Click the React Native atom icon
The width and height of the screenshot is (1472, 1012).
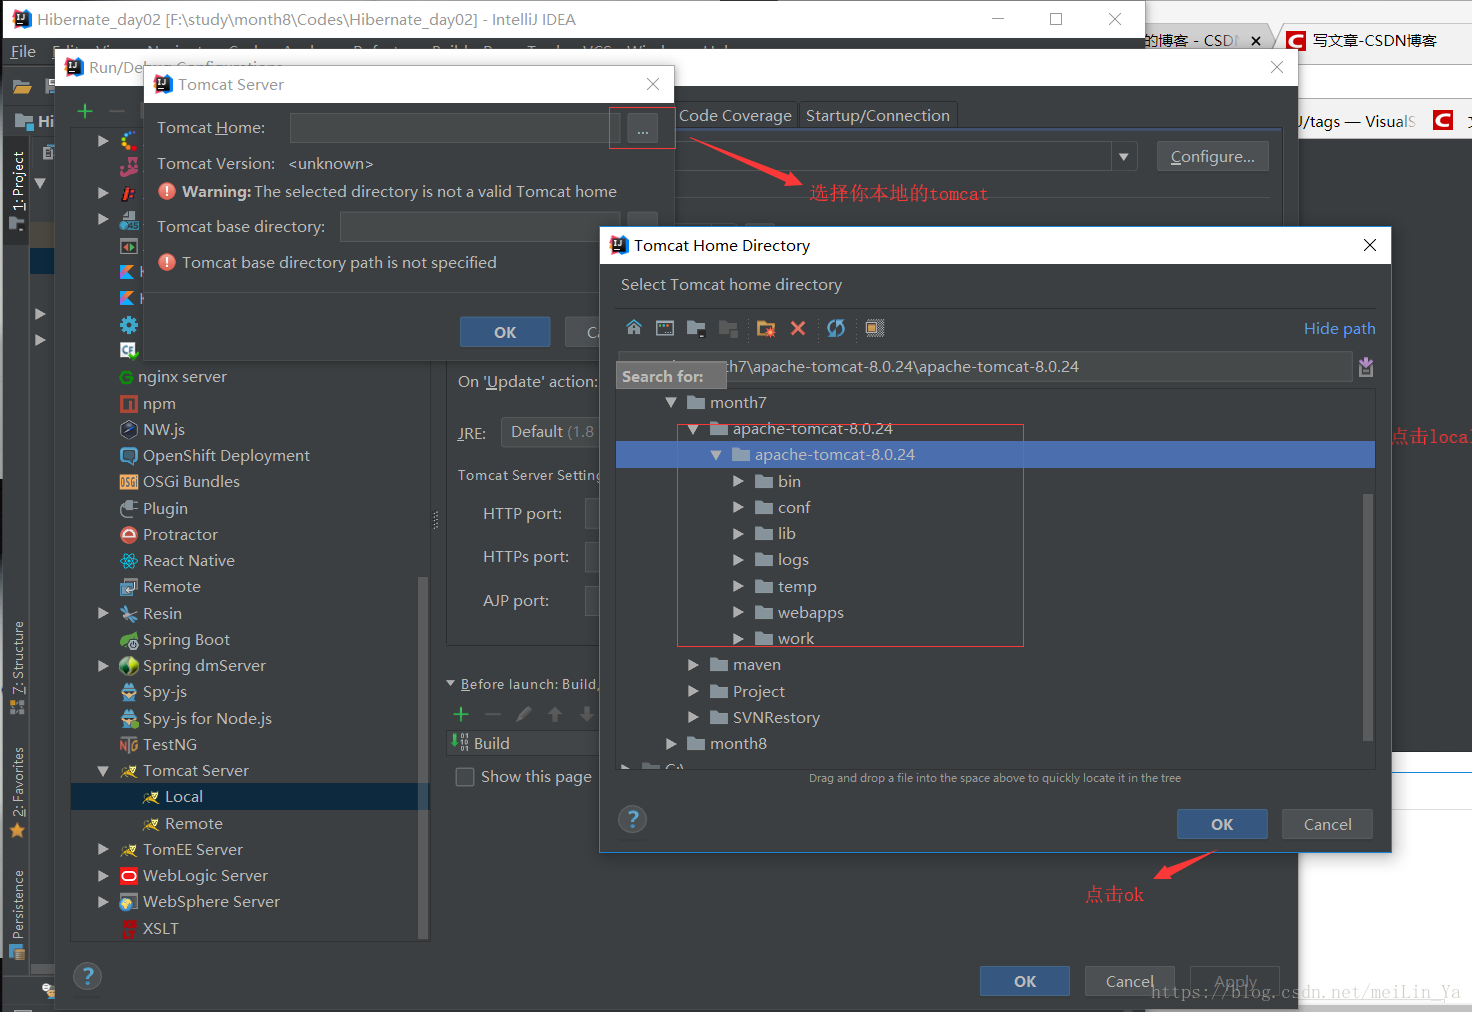(x=129, y=561)
